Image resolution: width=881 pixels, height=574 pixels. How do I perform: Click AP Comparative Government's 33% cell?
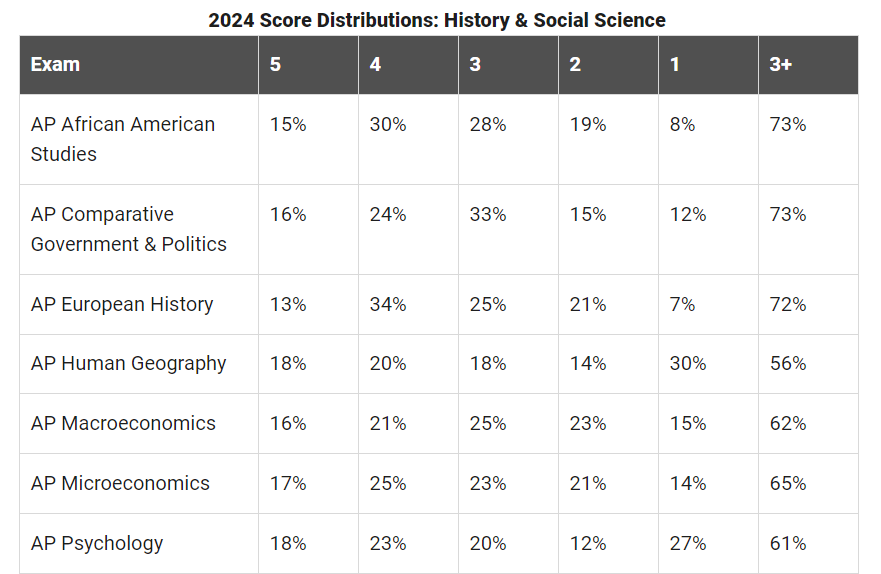(x=488, y=214)
